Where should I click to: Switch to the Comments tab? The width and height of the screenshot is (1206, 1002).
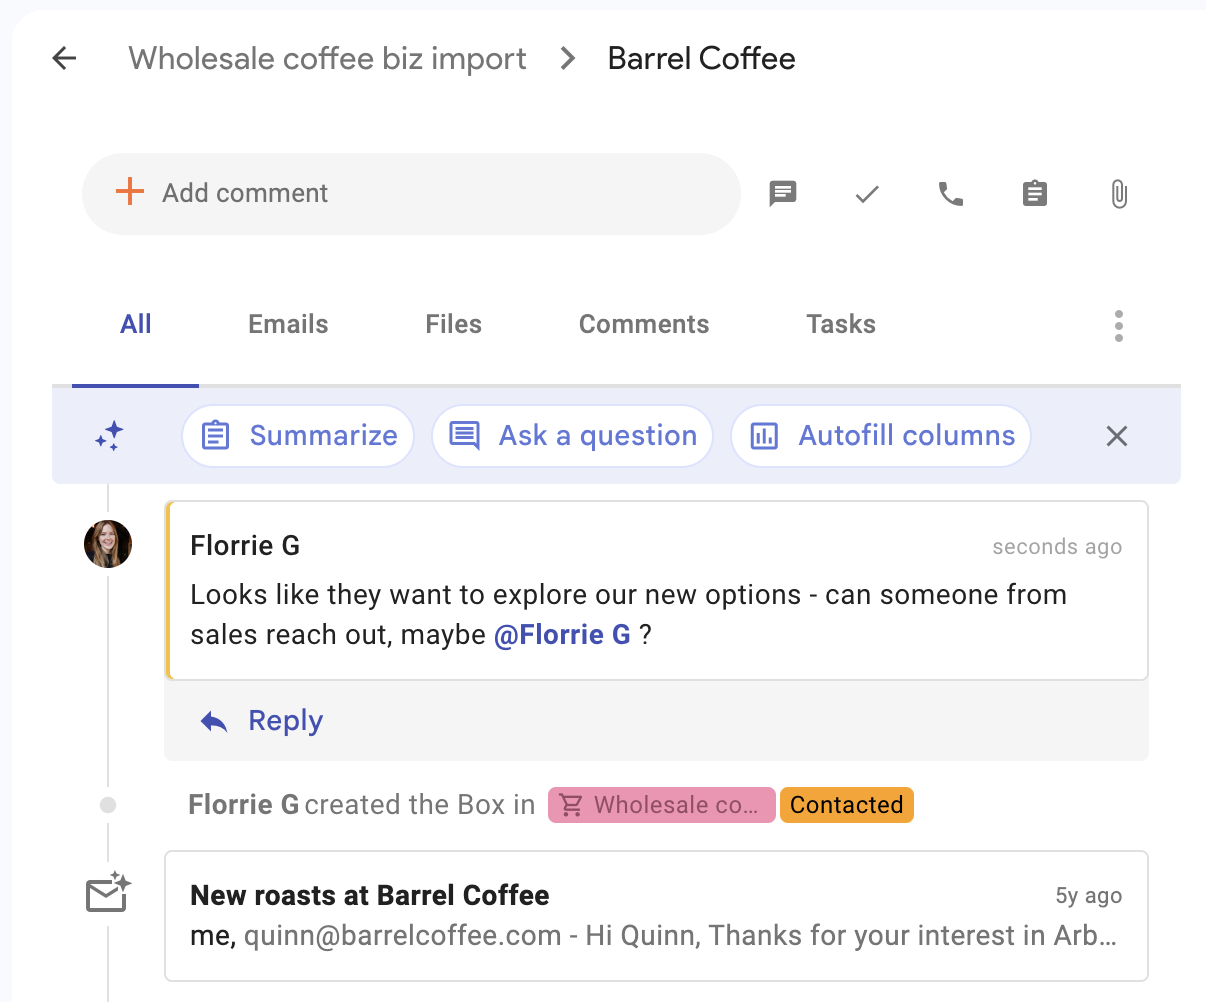click(644, 324)
